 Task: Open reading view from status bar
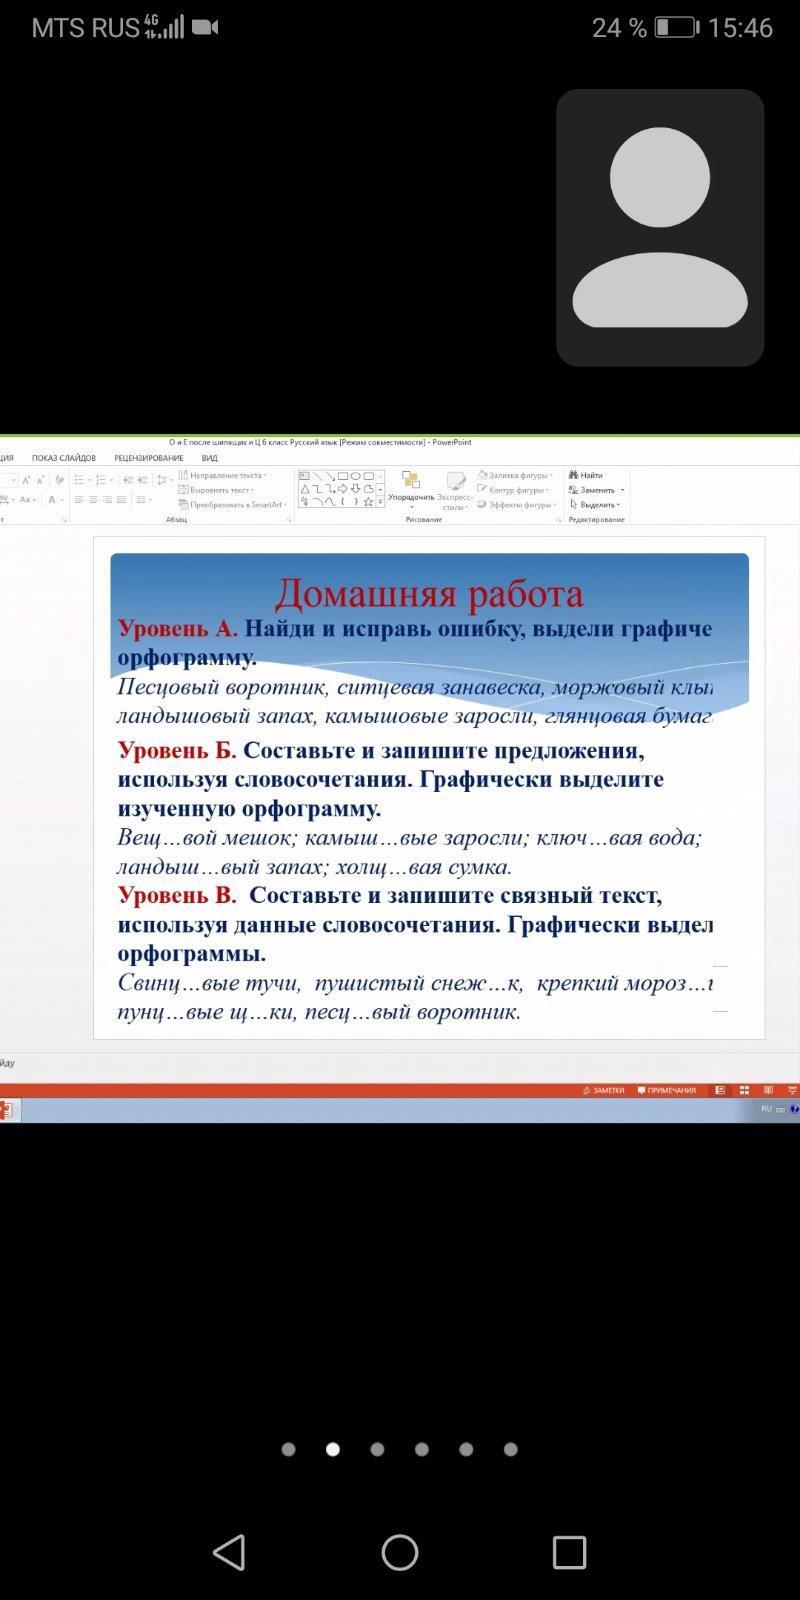tap(768, 1090)
